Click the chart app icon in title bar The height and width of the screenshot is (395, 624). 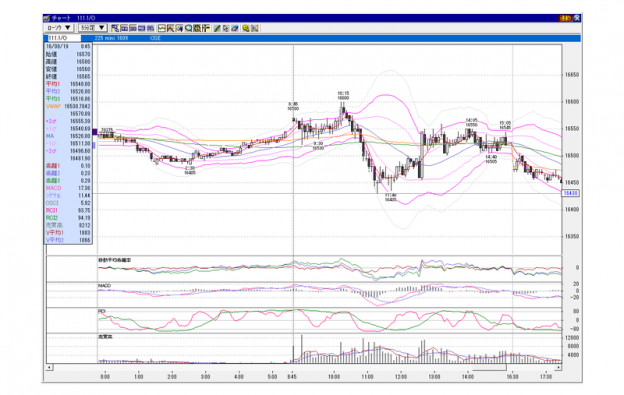pos(47,18)
